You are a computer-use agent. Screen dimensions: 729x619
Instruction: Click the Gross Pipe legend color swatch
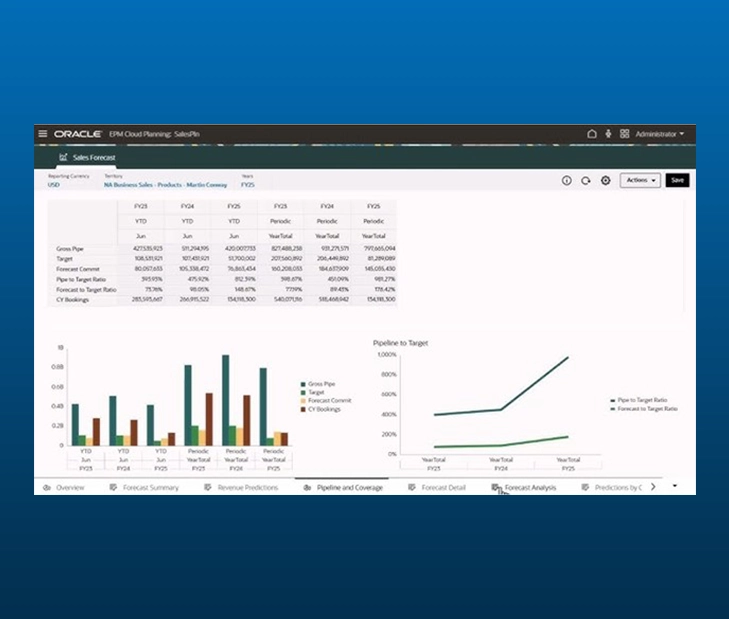[x=303, y=384]
